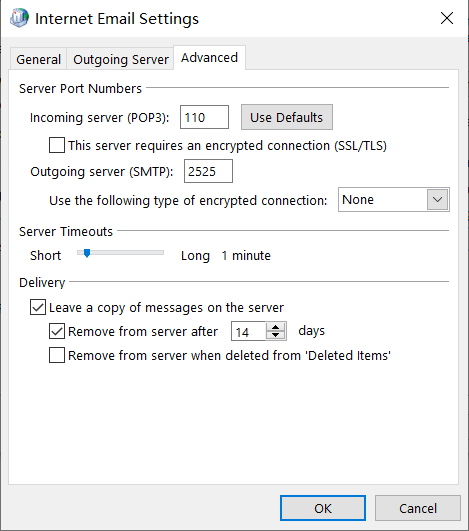
Task: Click the server timeouts slider handle
Action: click(87, 253)
